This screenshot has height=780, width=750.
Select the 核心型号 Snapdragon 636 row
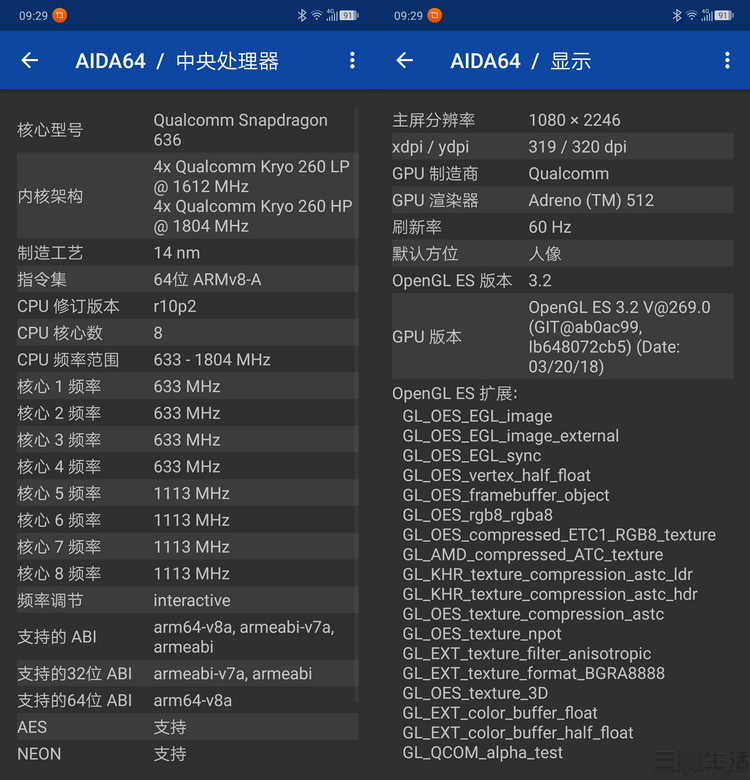click(185, 130)
